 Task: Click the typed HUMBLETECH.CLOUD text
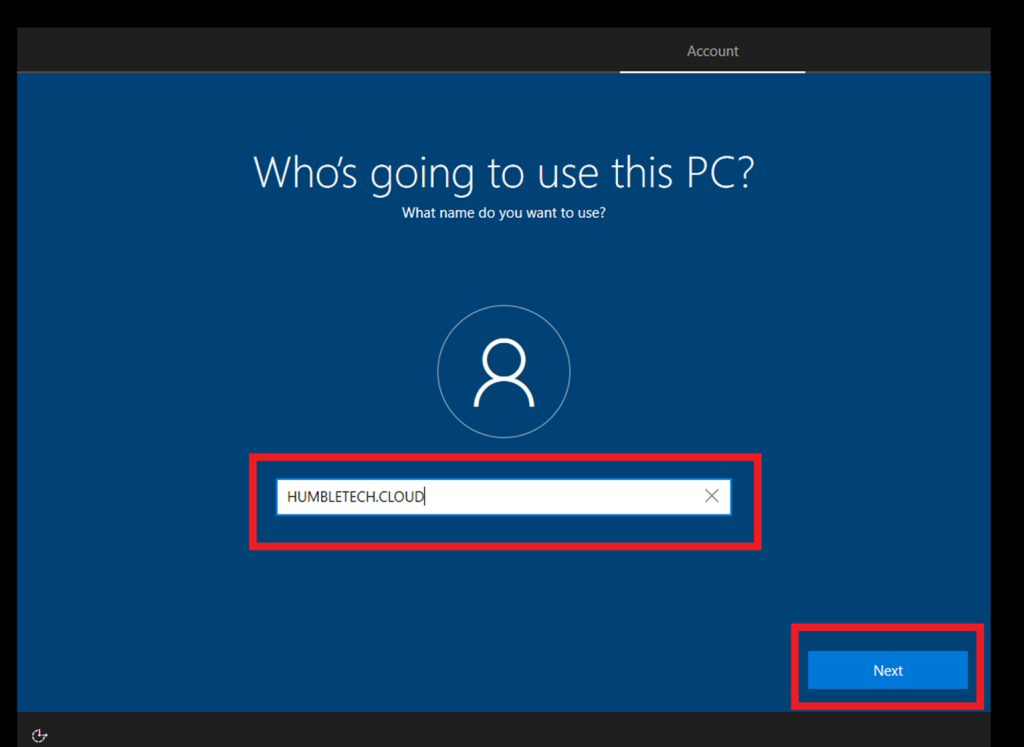[x=355, y=497]
